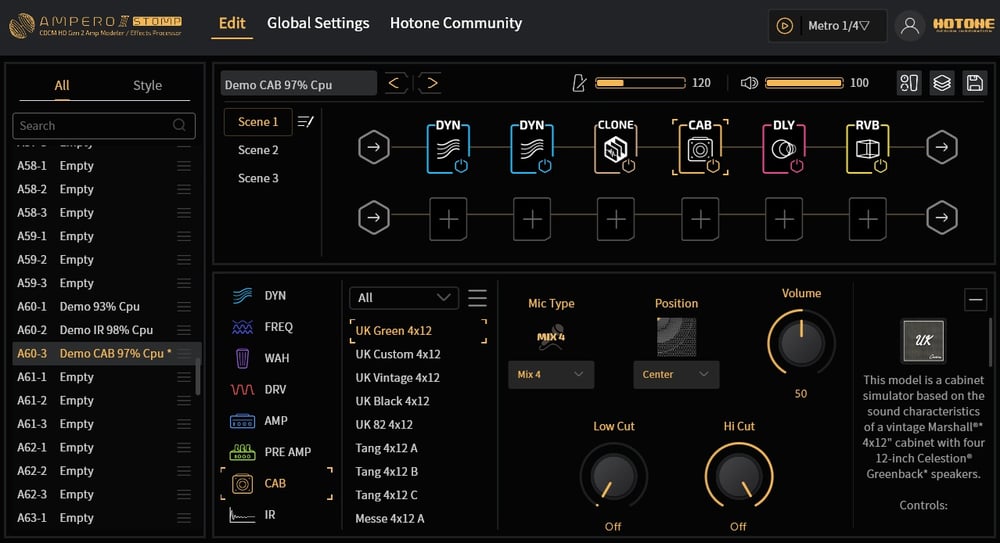Toggle power on CLONE block
Image resolution: width=1000 pixels, height=543 pixels.
pyautogui.click(x=628, y=166)
